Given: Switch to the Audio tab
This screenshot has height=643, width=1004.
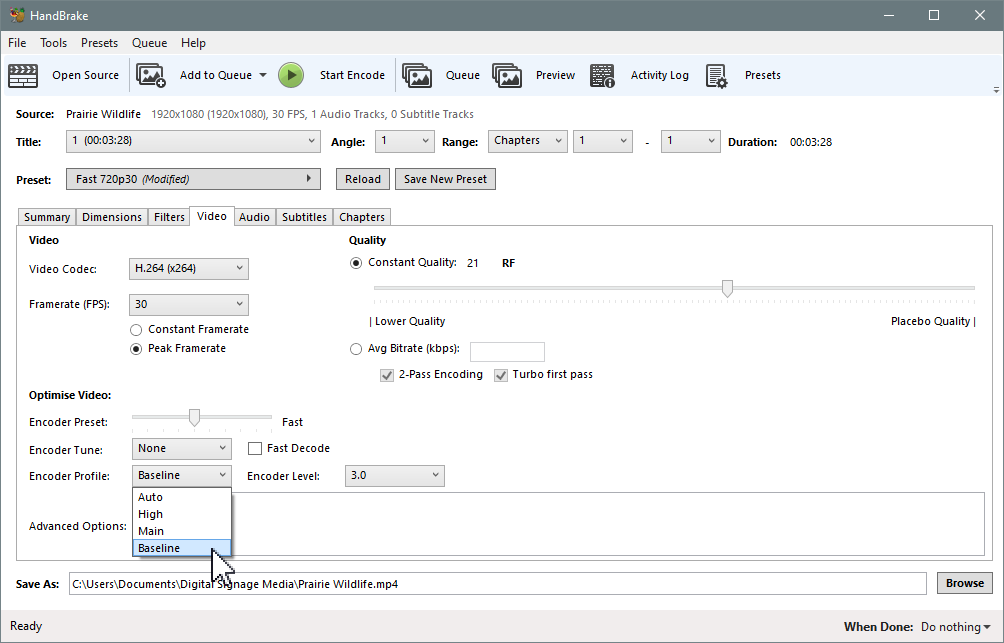Looking at the screenshot, I should pyautogui.click(x=254, y=217).
